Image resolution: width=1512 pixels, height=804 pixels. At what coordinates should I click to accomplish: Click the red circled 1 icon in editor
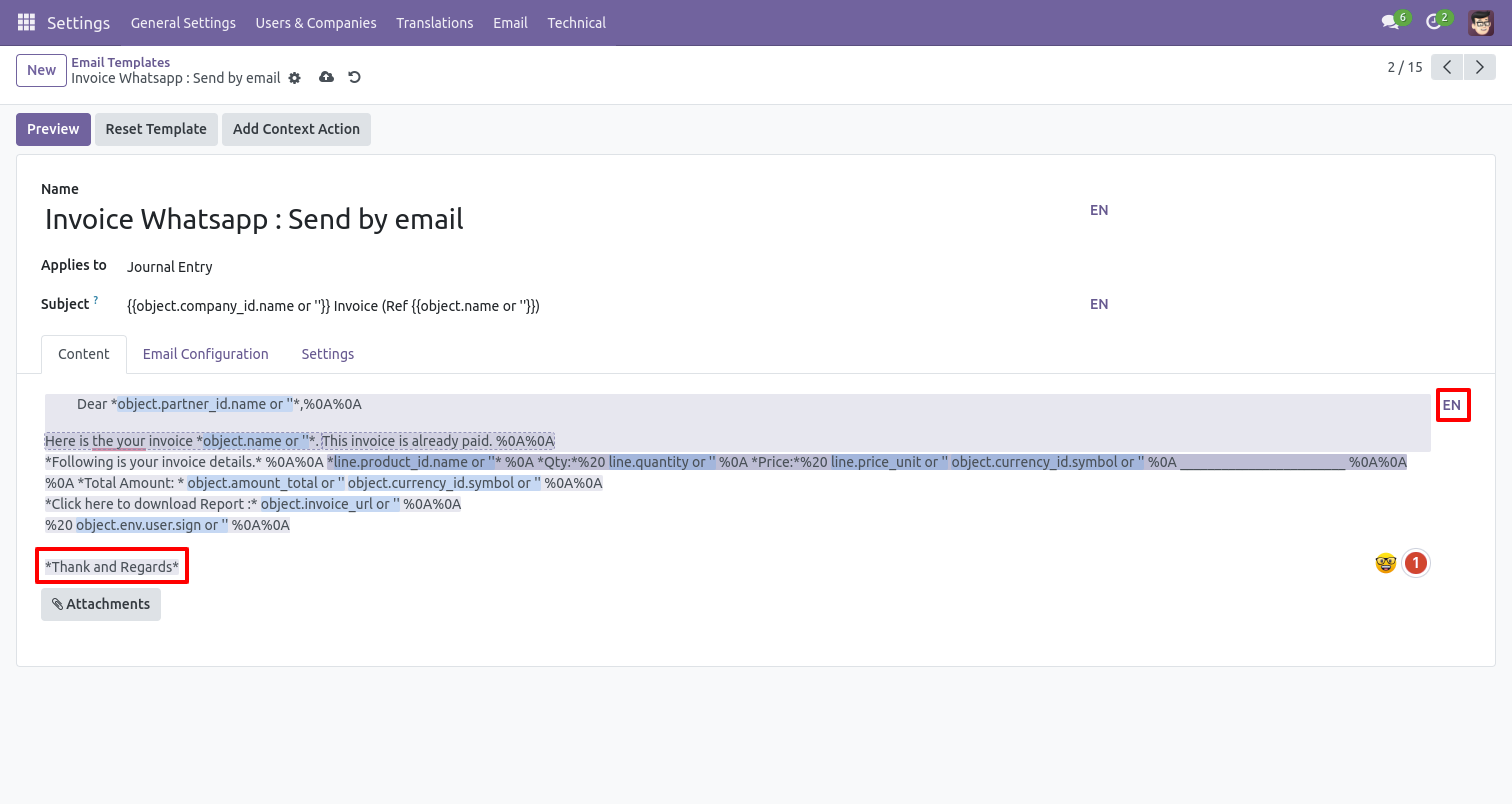coord(1415,563)
